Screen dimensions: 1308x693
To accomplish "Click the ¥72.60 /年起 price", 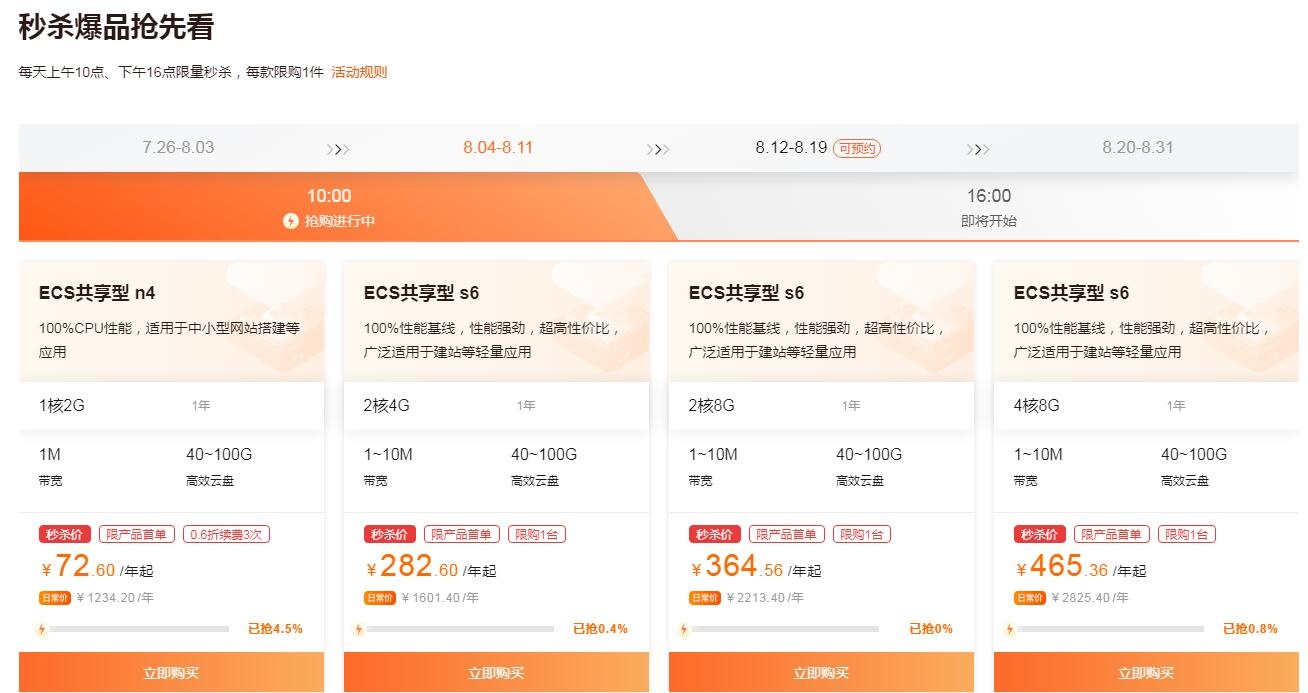I will [97, 567].
